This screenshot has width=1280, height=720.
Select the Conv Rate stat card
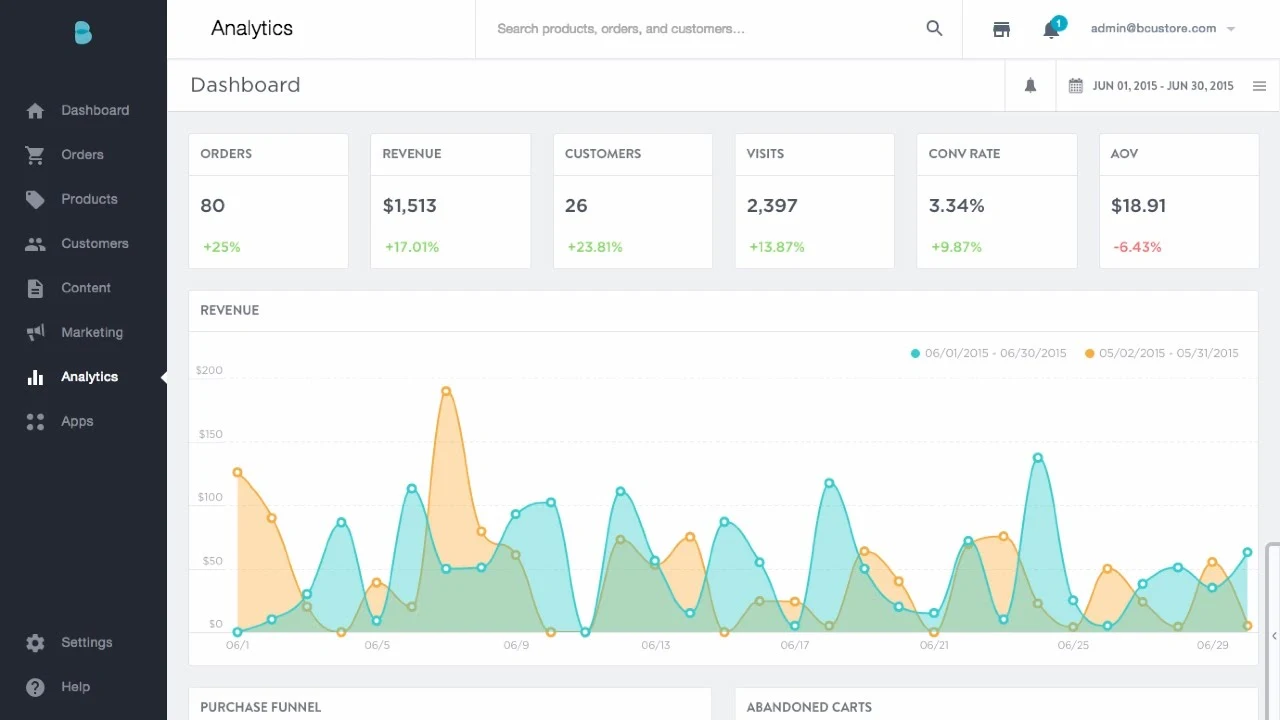coord(996,202)
